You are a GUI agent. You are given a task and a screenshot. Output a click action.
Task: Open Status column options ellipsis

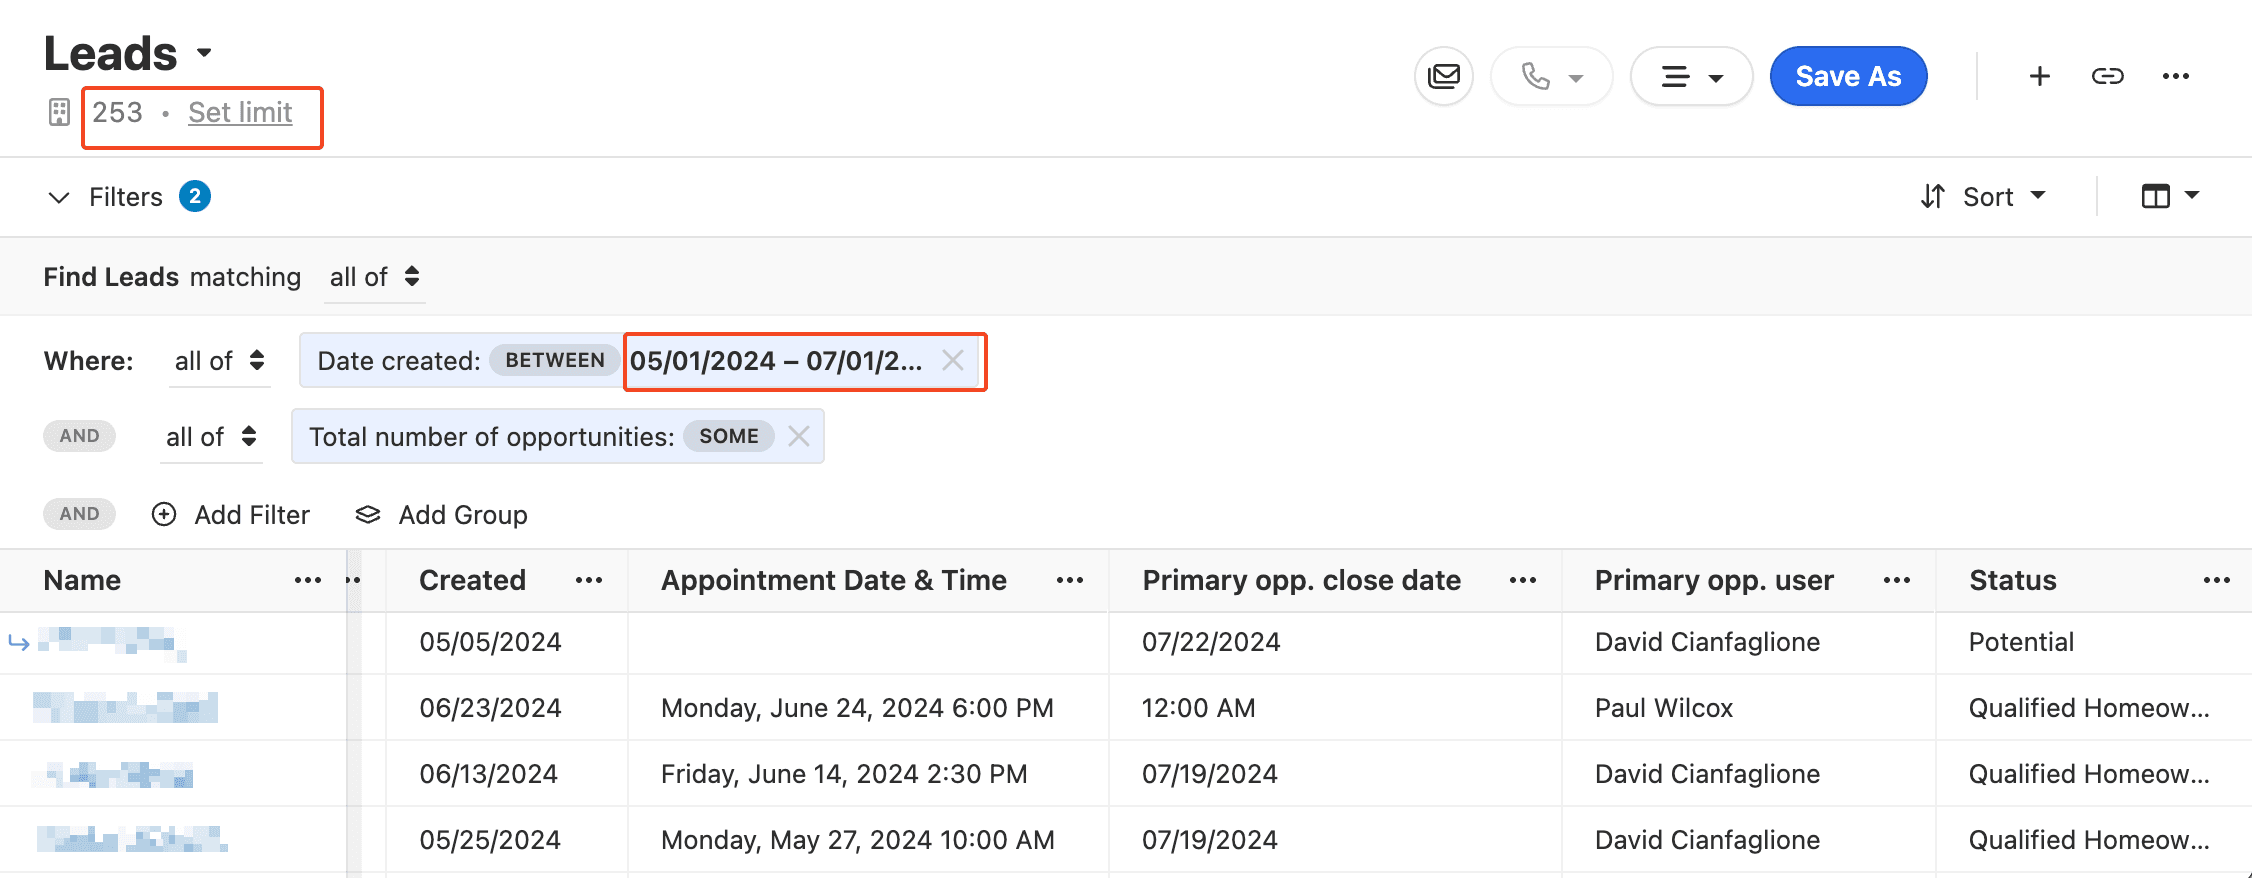(2217, 581)
